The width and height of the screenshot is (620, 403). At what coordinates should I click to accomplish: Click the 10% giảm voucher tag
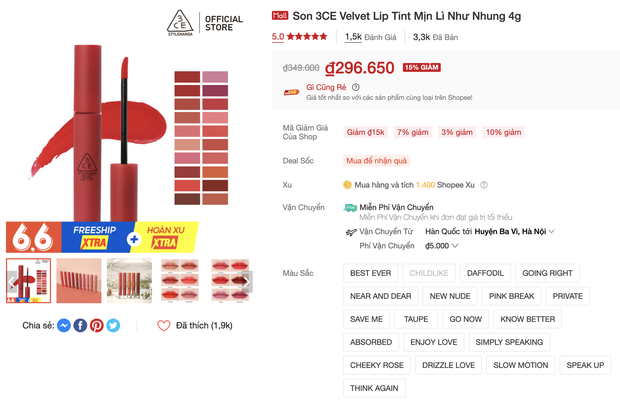point(503,132)
